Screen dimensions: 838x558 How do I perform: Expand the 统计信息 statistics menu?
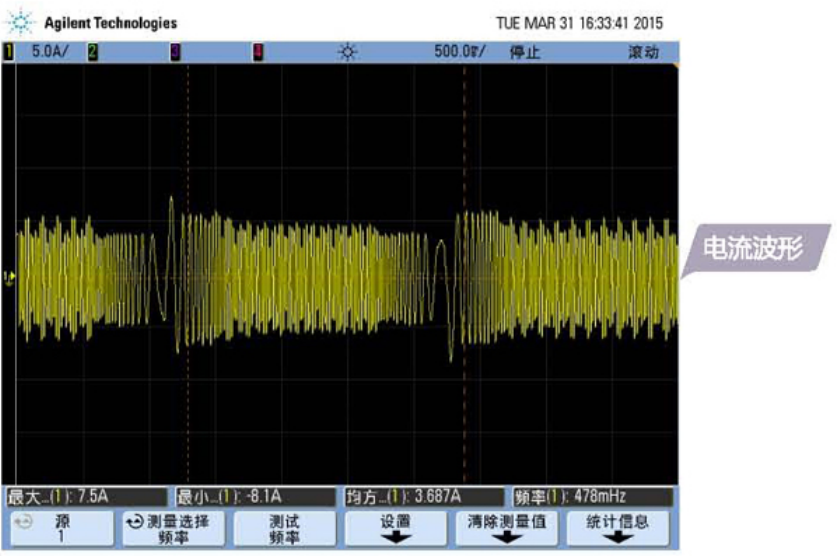click(618, 528)
